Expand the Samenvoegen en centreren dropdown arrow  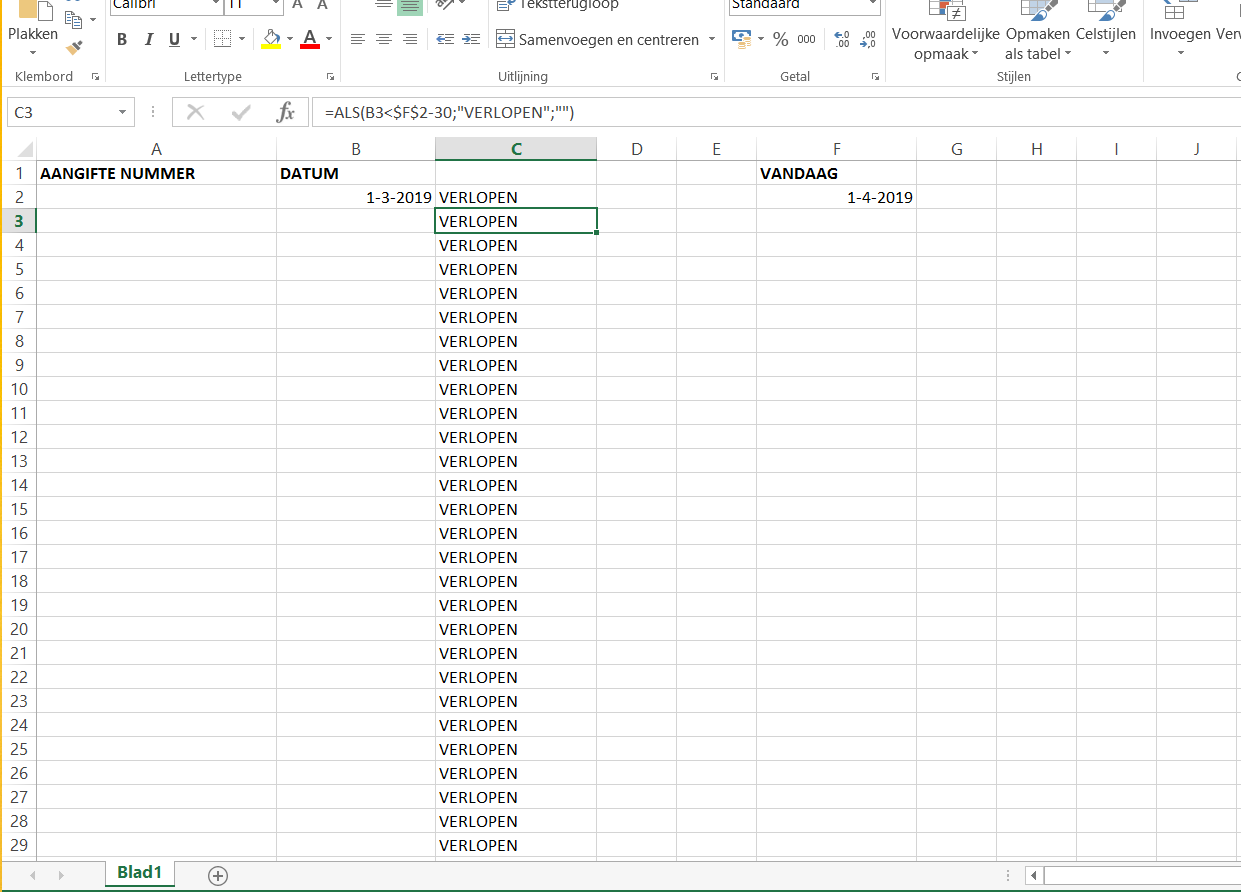coord(712,40)
